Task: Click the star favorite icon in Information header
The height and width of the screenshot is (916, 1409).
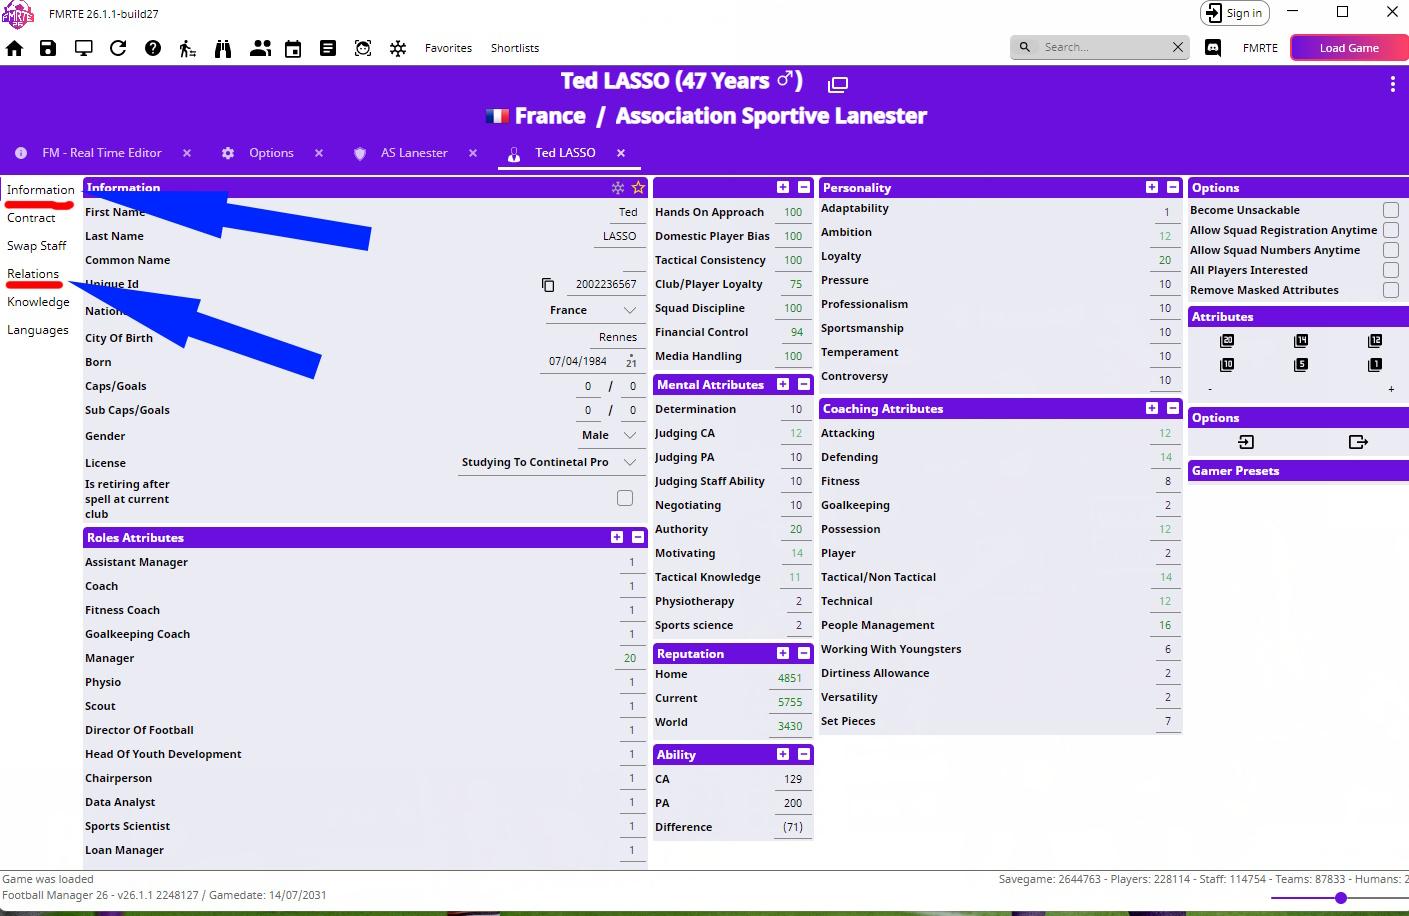Action: 638,188
